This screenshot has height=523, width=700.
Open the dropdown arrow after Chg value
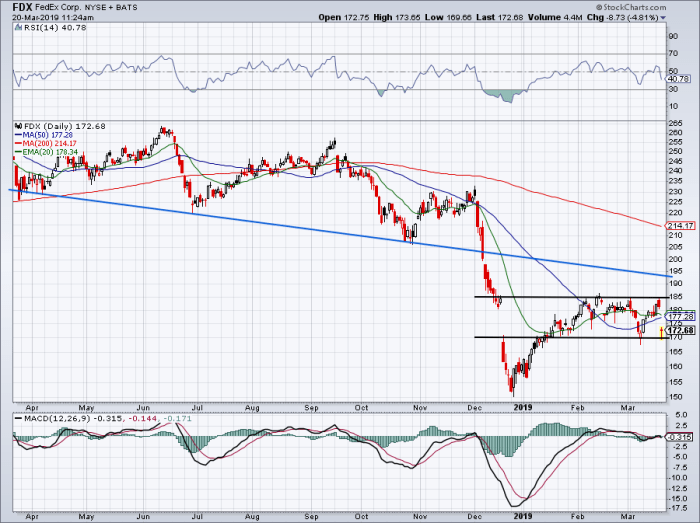pos(663,18)
